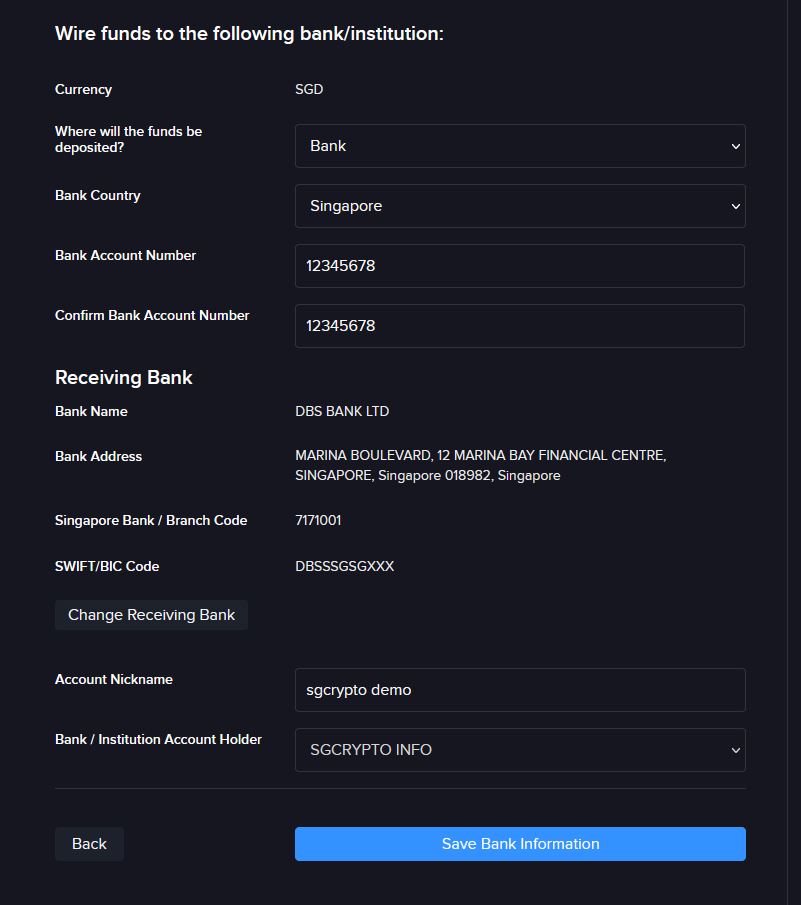Click the Account Nickname input field
The image size is (801, 905).
520,690
